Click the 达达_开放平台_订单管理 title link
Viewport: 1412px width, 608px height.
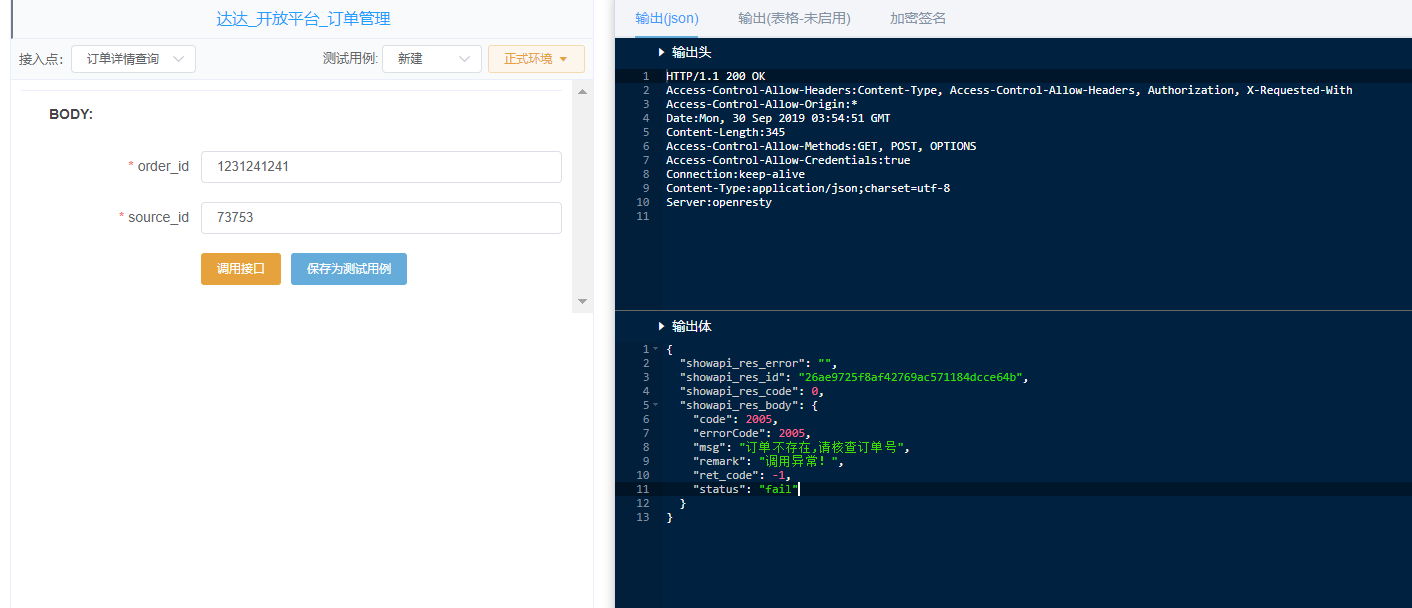(303, 18)
